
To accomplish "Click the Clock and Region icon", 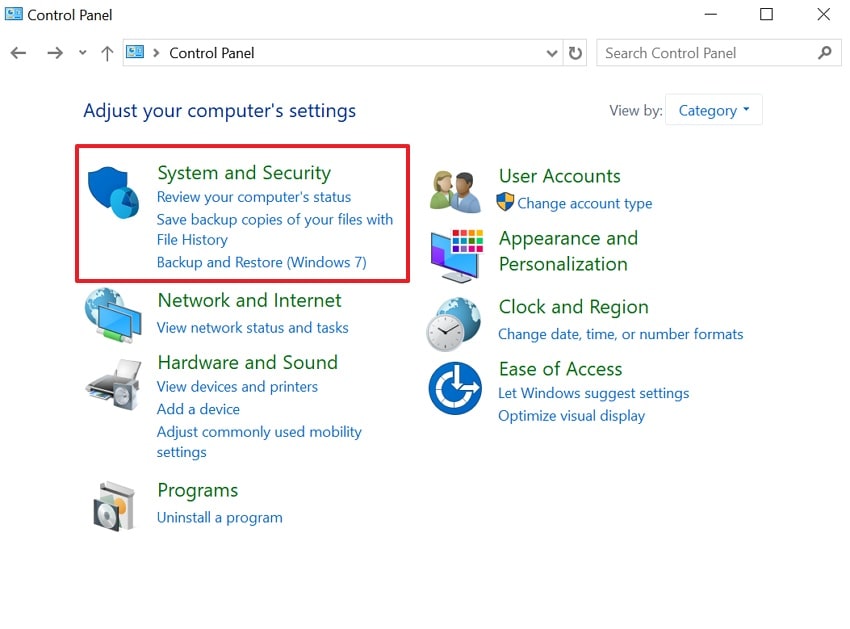I will [x=456, y=323].
